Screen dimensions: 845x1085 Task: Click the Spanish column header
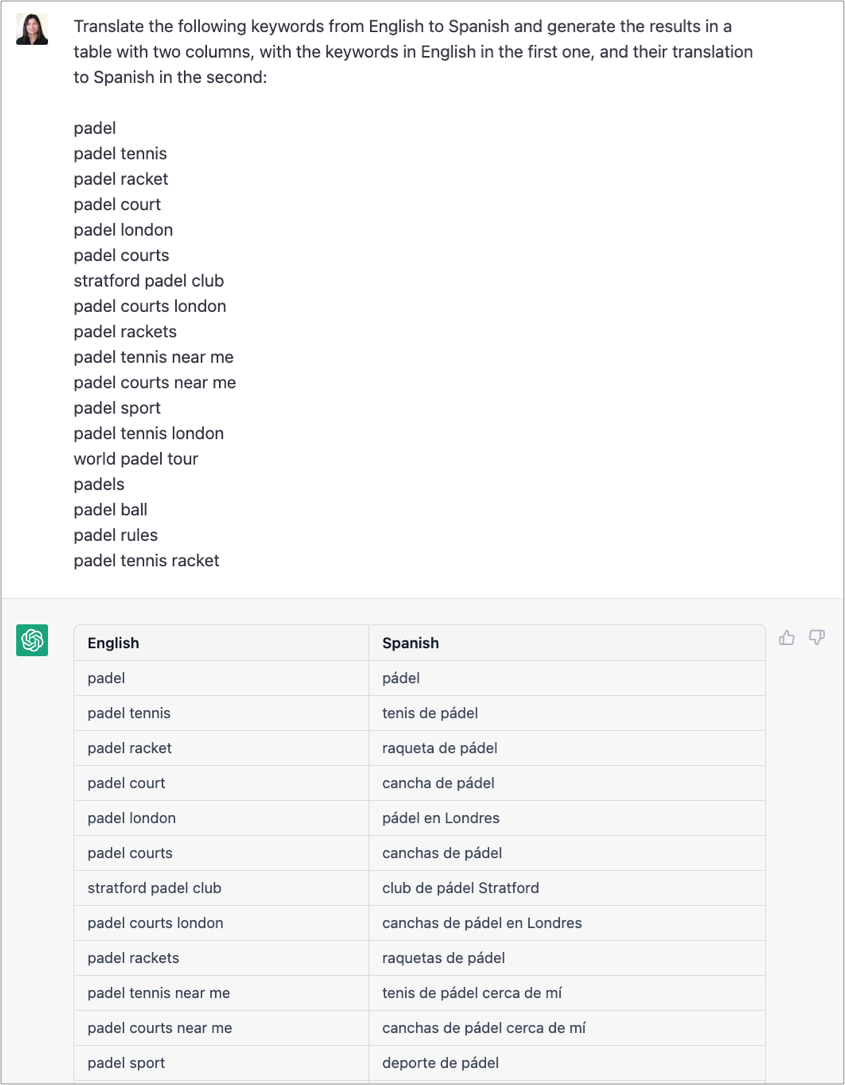point(410,643)
